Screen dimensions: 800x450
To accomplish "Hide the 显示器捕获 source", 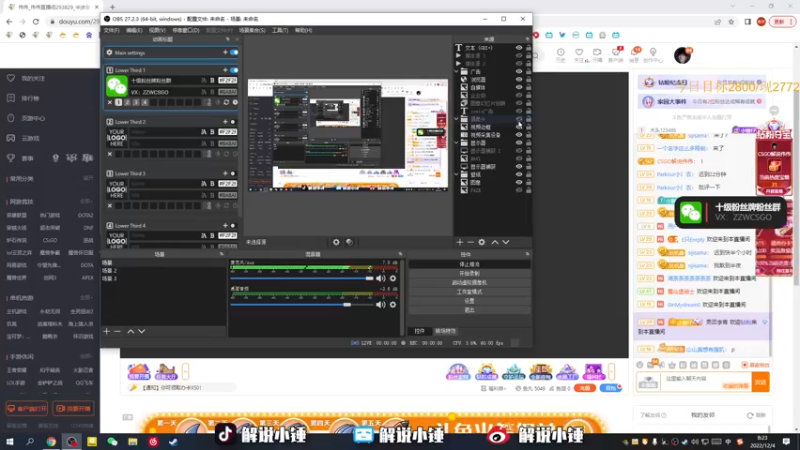I will (519, 166).
